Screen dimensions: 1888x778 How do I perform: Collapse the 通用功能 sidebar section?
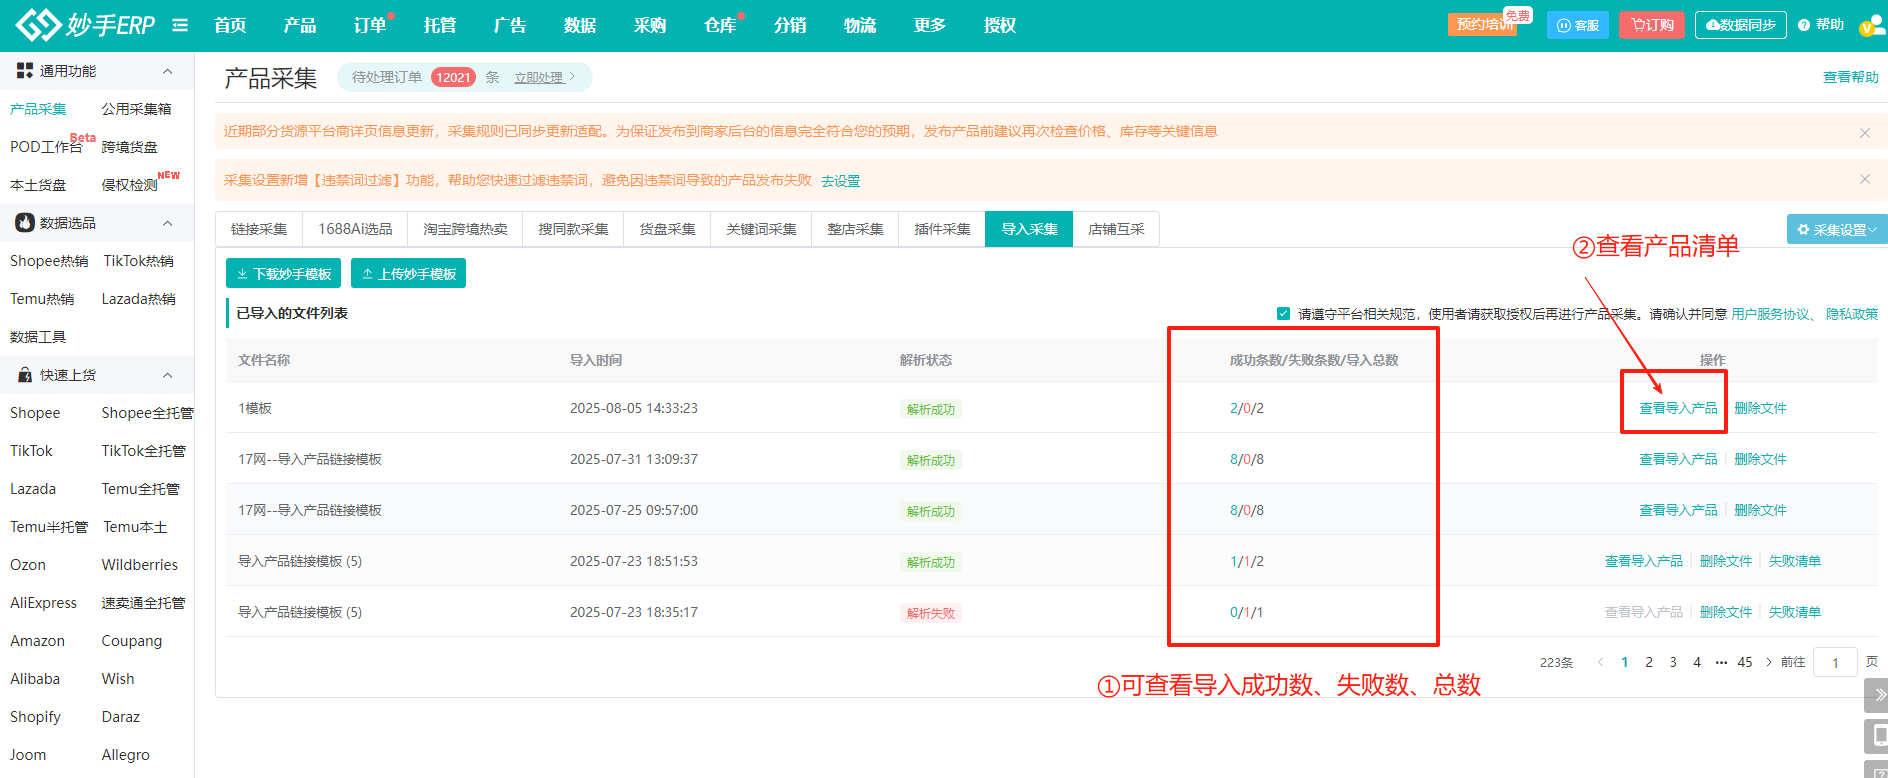click(167, 71)
